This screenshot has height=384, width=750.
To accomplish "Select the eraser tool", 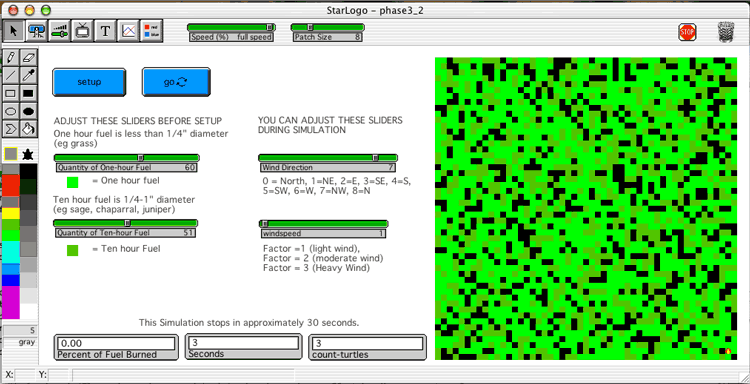I will tap(29, 58).
